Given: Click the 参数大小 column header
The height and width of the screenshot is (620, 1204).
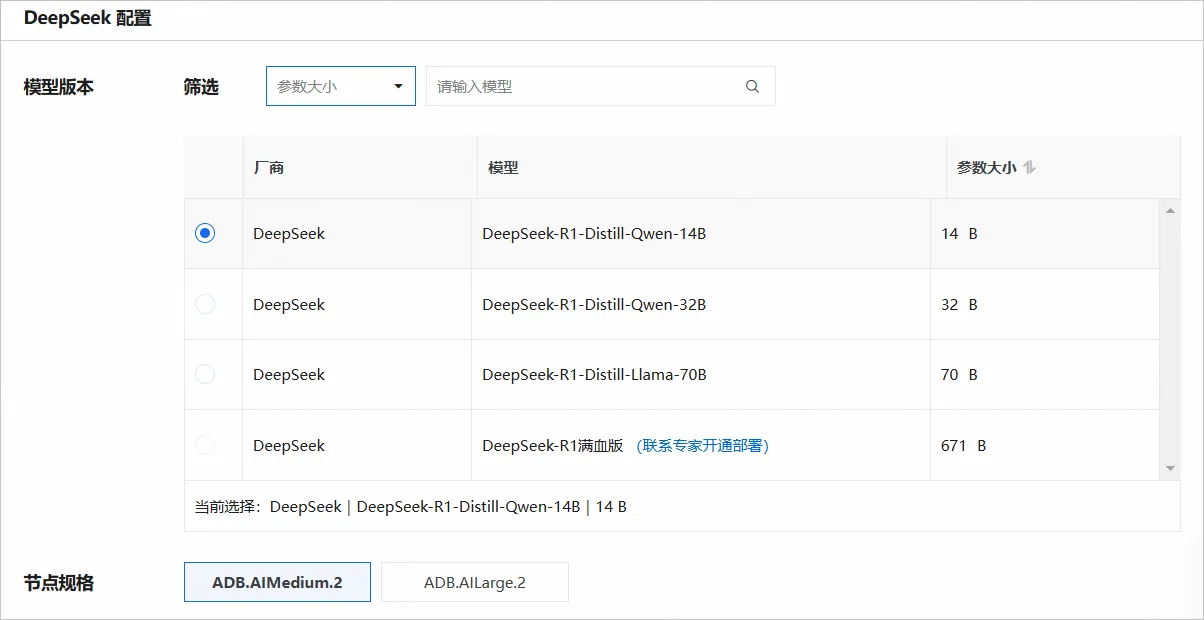Looking at the screenshot, I should point(986,168).
